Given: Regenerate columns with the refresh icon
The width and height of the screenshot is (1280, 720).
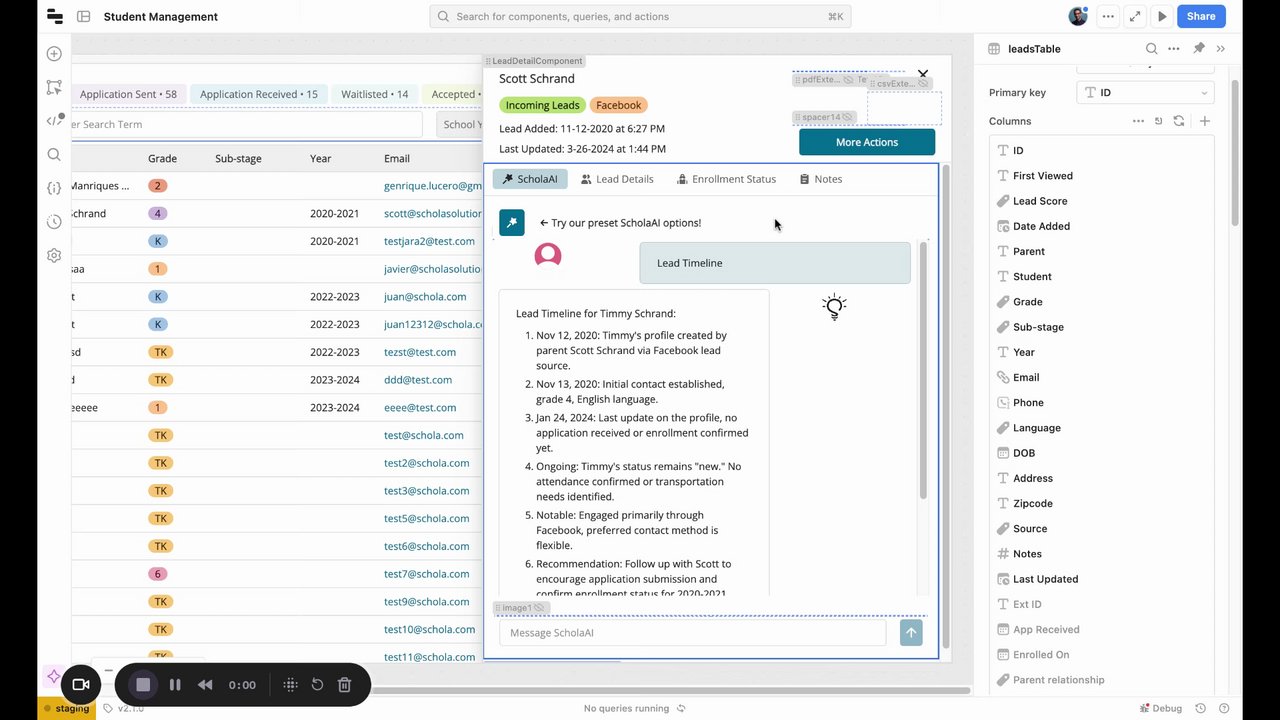Looking at the screenshot, I should point(1179,121).
